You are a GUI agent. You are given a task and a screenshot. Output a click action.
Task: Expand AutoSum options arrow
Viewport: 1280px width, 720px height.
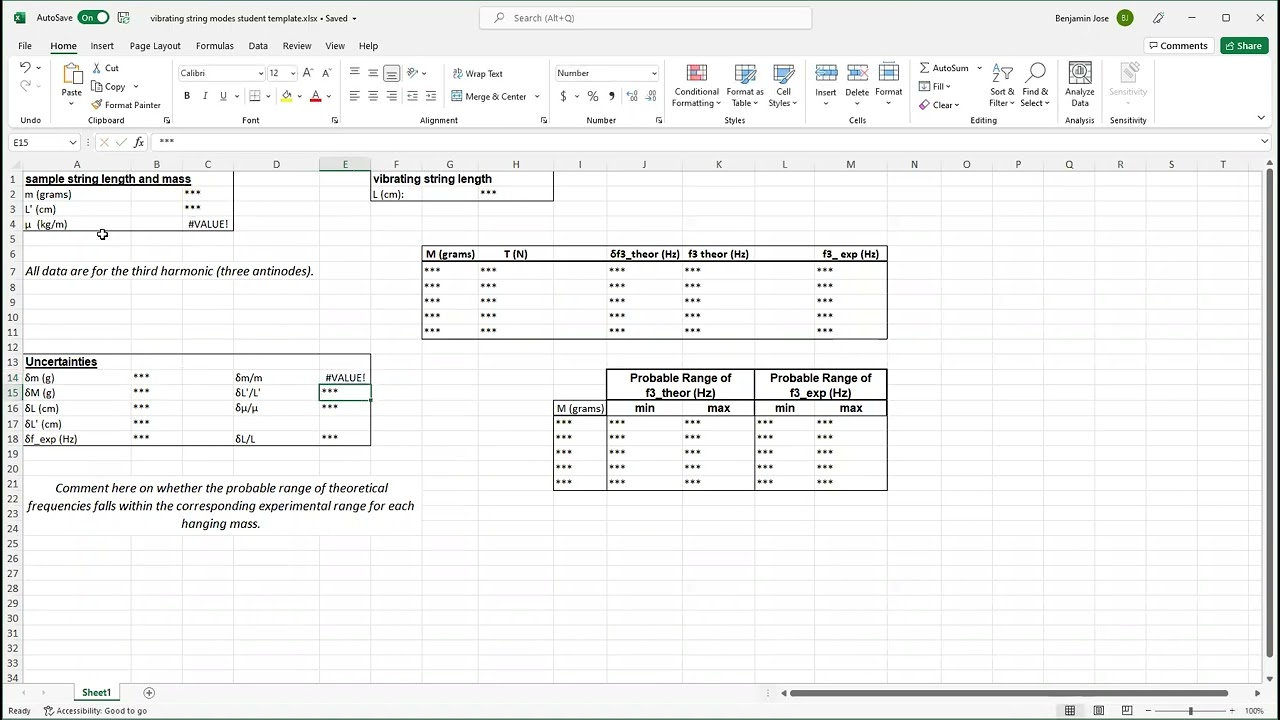click(979, 68)
